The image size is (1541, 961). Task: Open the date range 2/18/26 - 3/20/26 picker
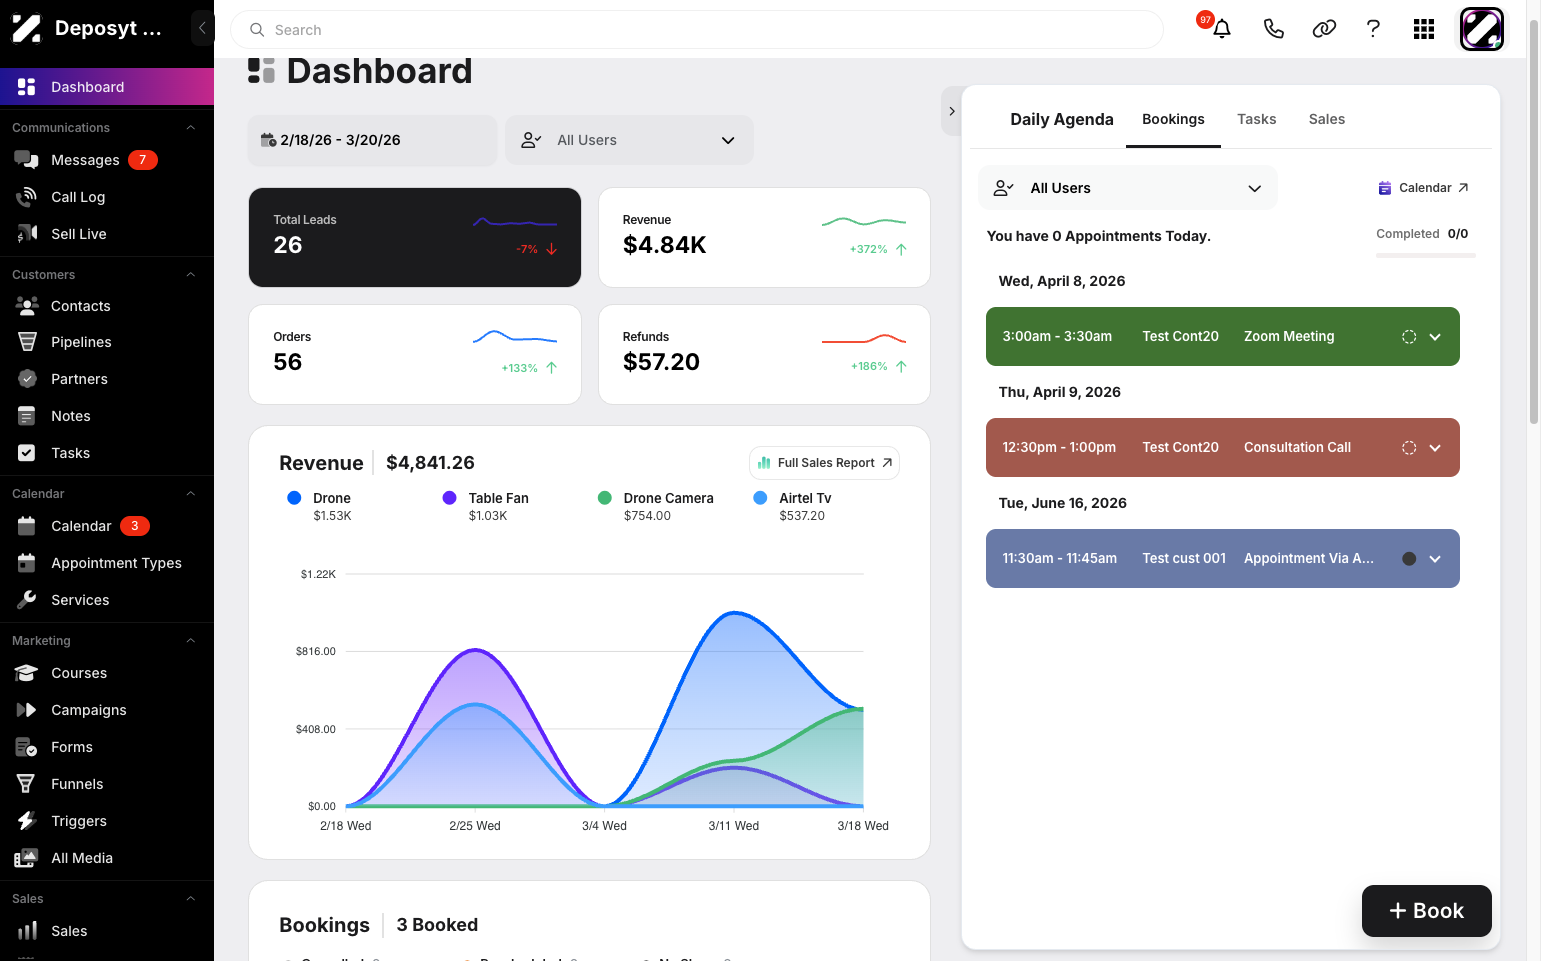(372, 140)
